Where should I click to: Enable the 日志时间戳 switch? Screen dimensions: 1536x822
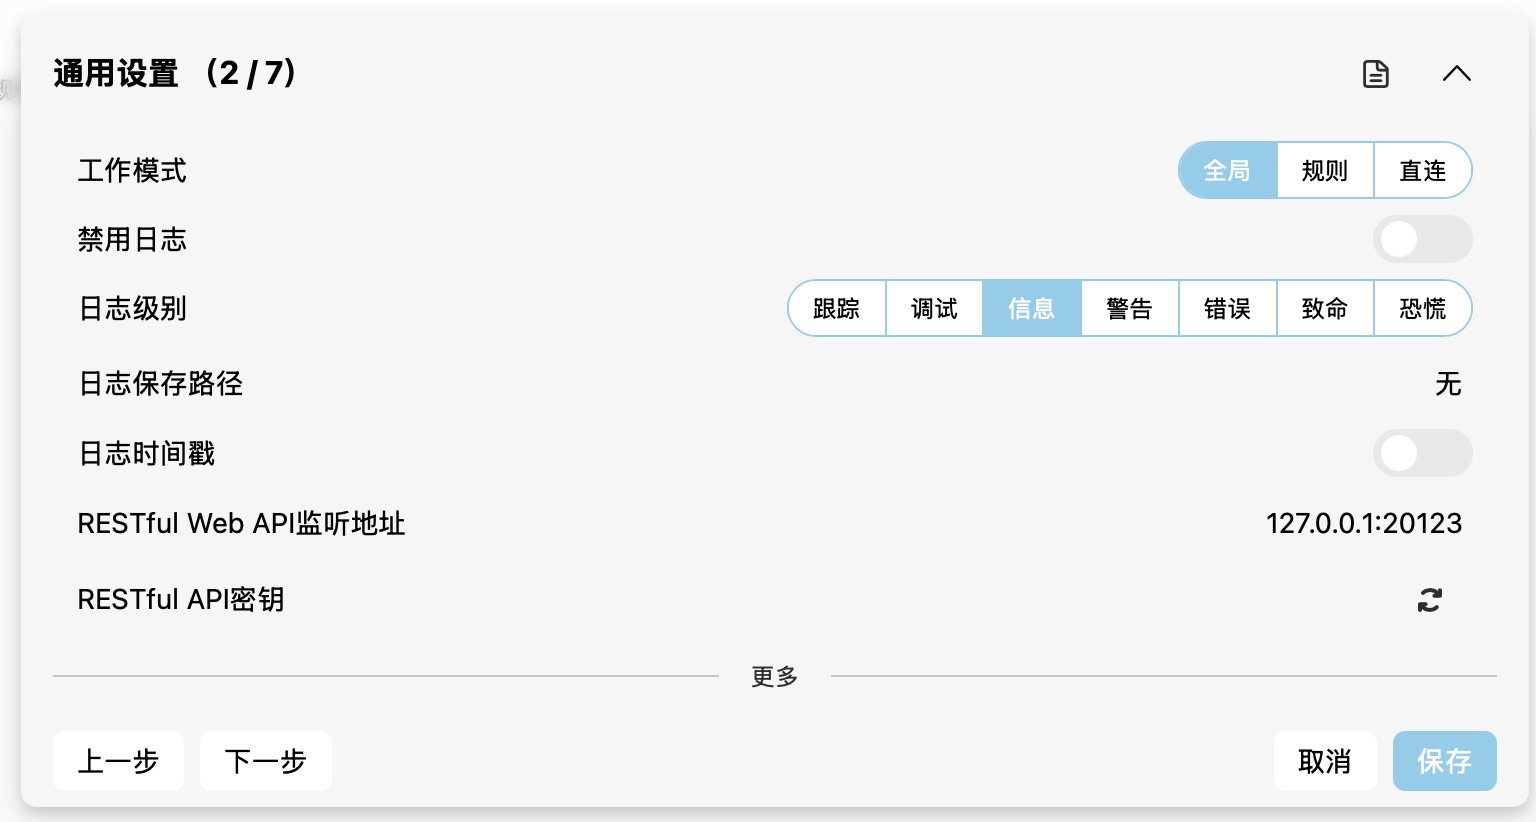[1422, 454]
